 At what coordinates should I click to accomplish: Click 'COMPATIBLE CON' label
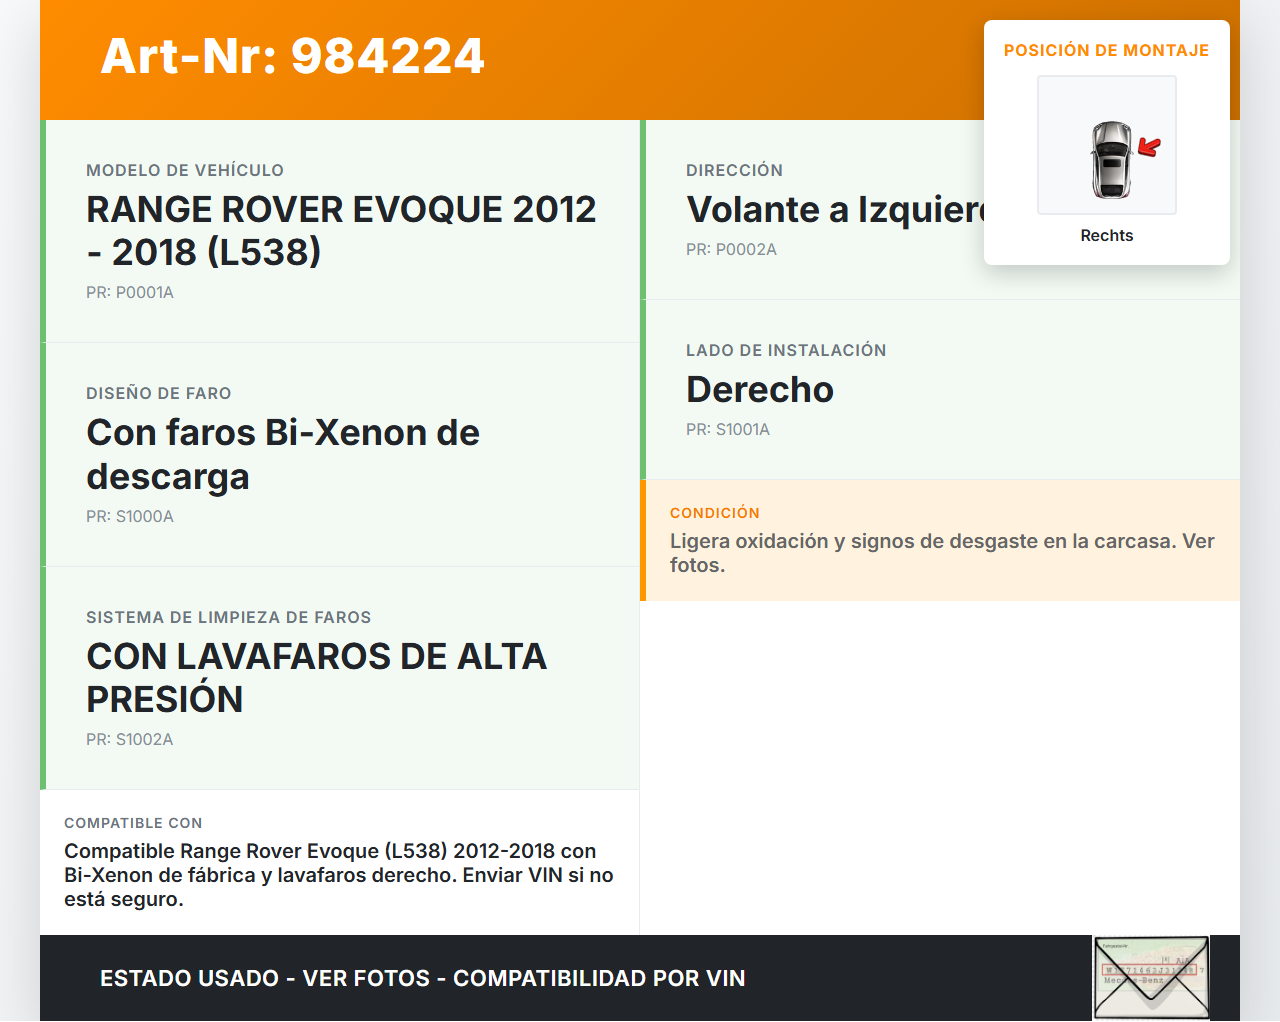(x=133, y=823)
